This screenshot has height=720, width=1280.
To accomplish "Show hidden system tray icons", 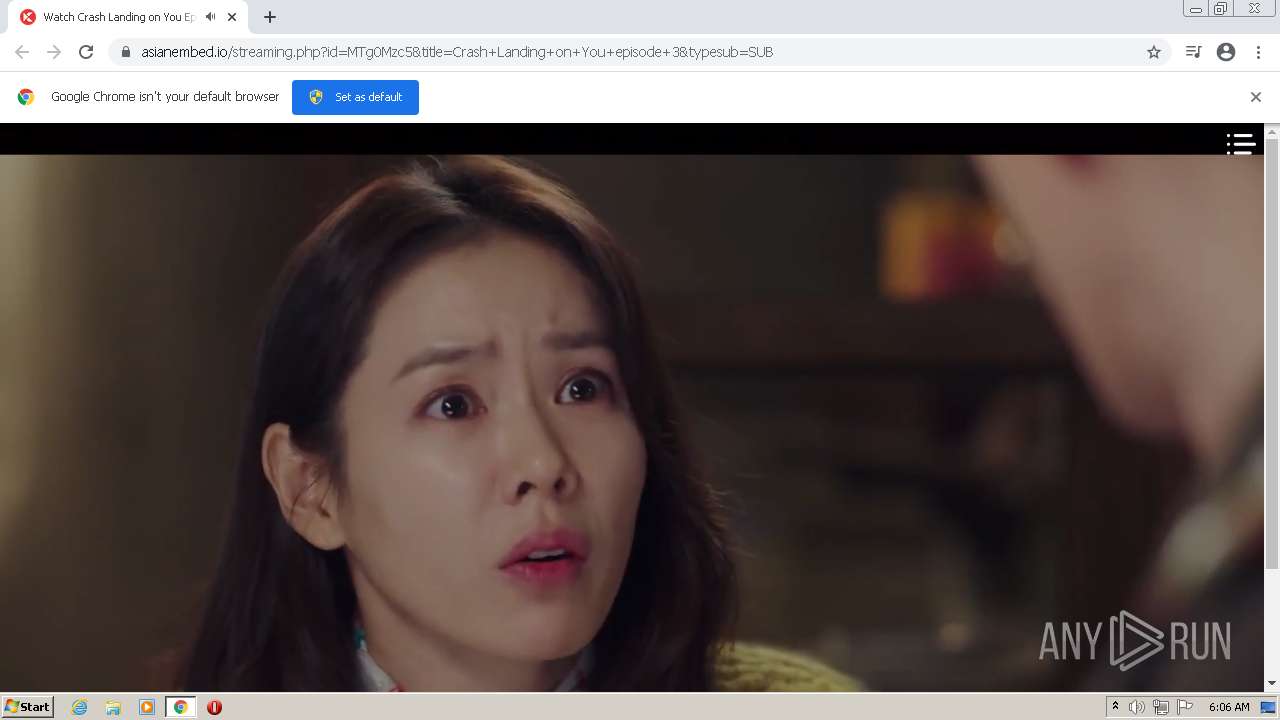I will 1115,707.
